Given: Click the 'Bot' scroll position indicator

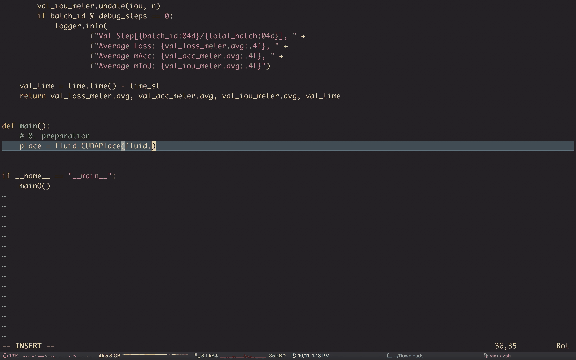Looking at the screenshot, I should [562, 346].
